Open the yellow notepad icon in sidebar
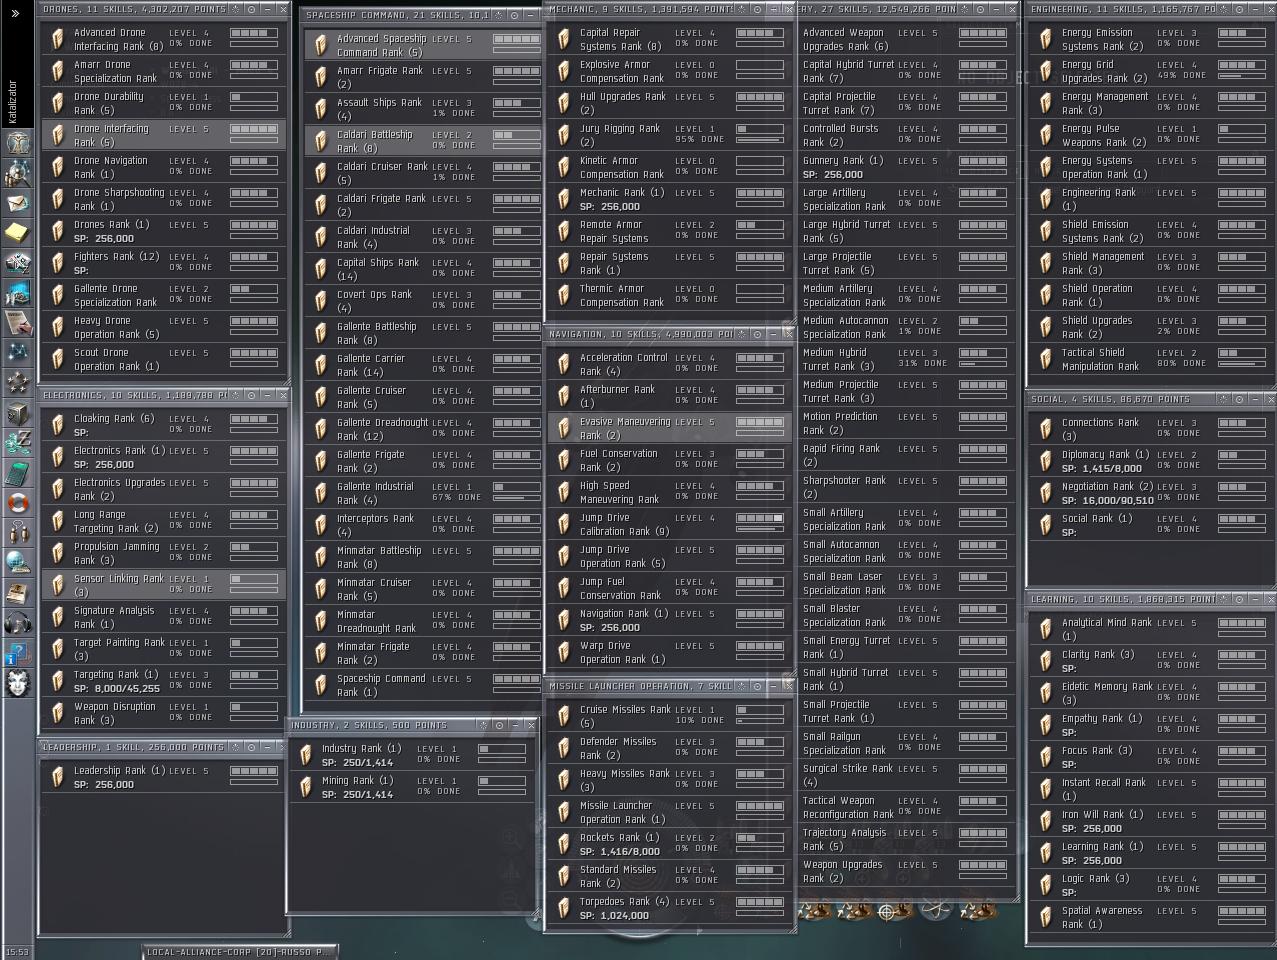1277x960 pixels. [18, 233]
